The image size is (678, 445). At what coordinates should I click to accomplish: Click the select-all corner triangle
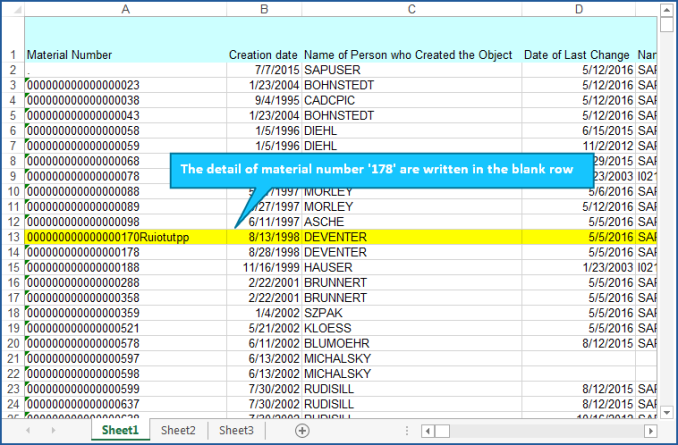coord(17,10)
